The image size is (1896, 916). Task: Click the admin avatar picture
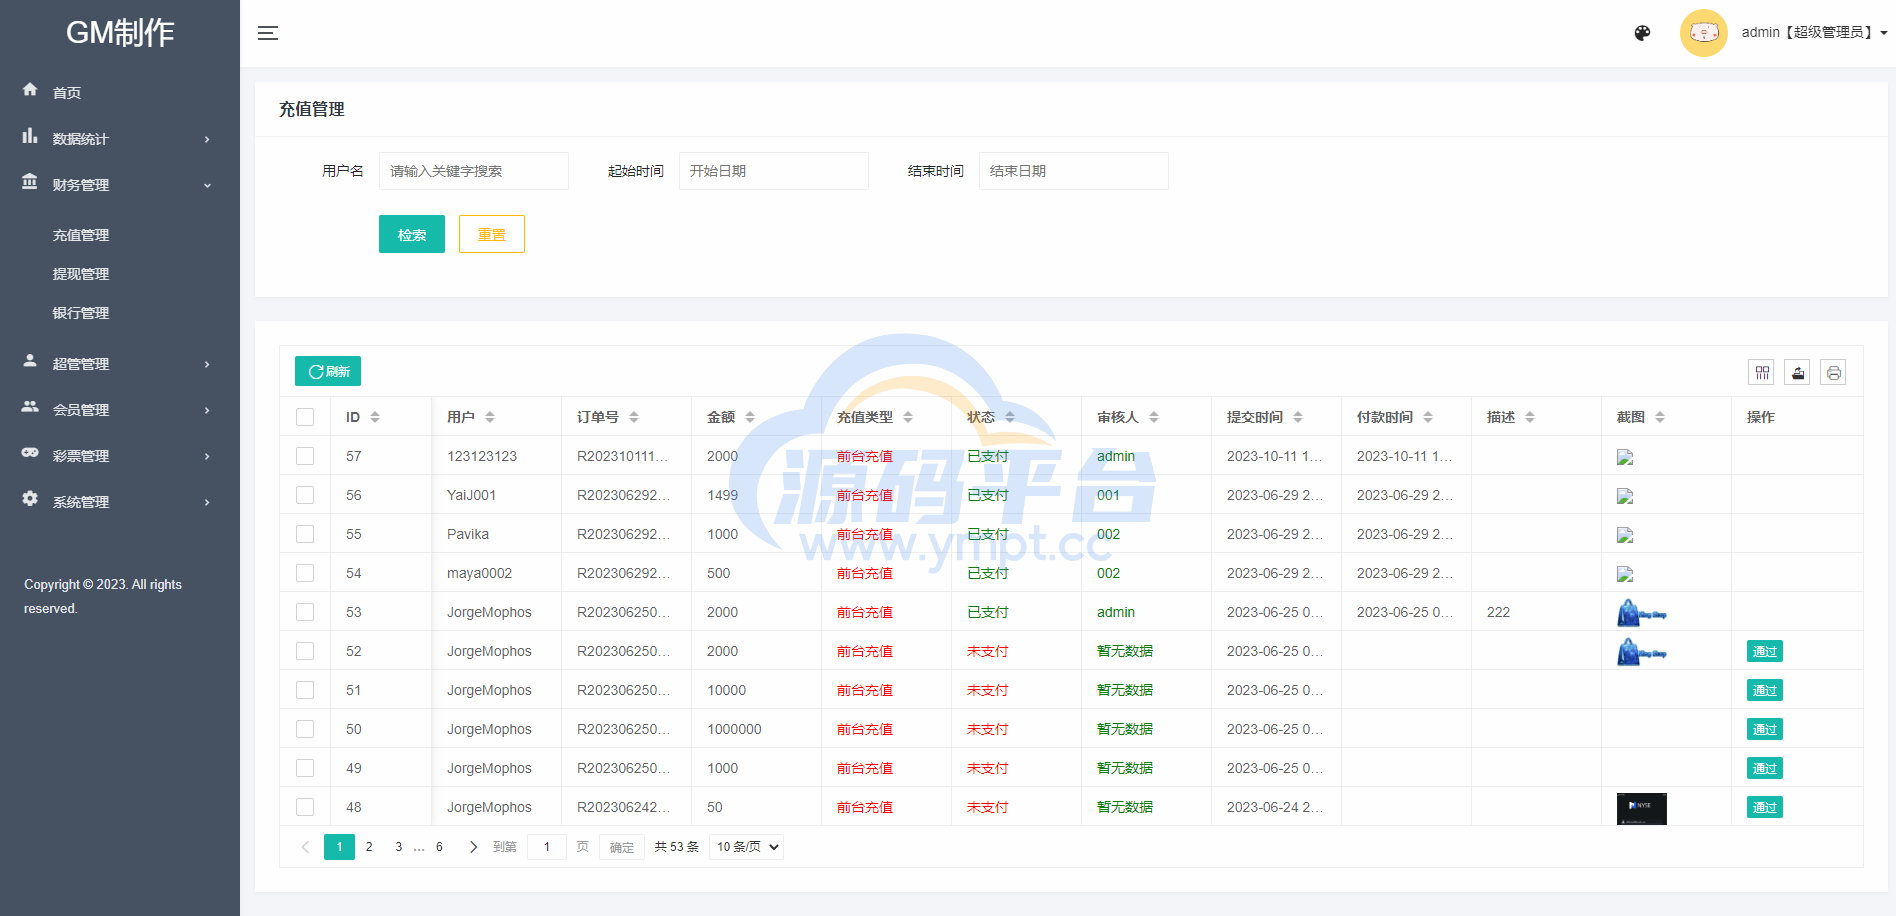click(x=1704, y=33)
